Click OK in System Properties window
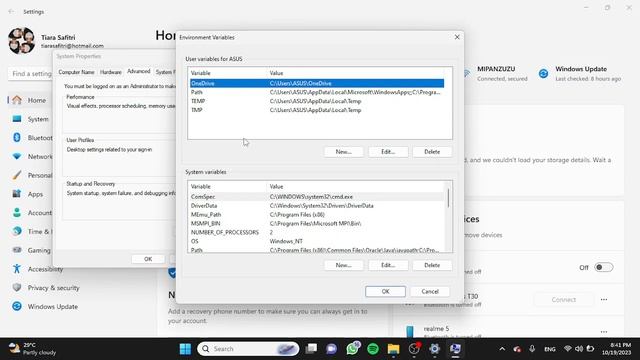 click(x=148, y=259)
